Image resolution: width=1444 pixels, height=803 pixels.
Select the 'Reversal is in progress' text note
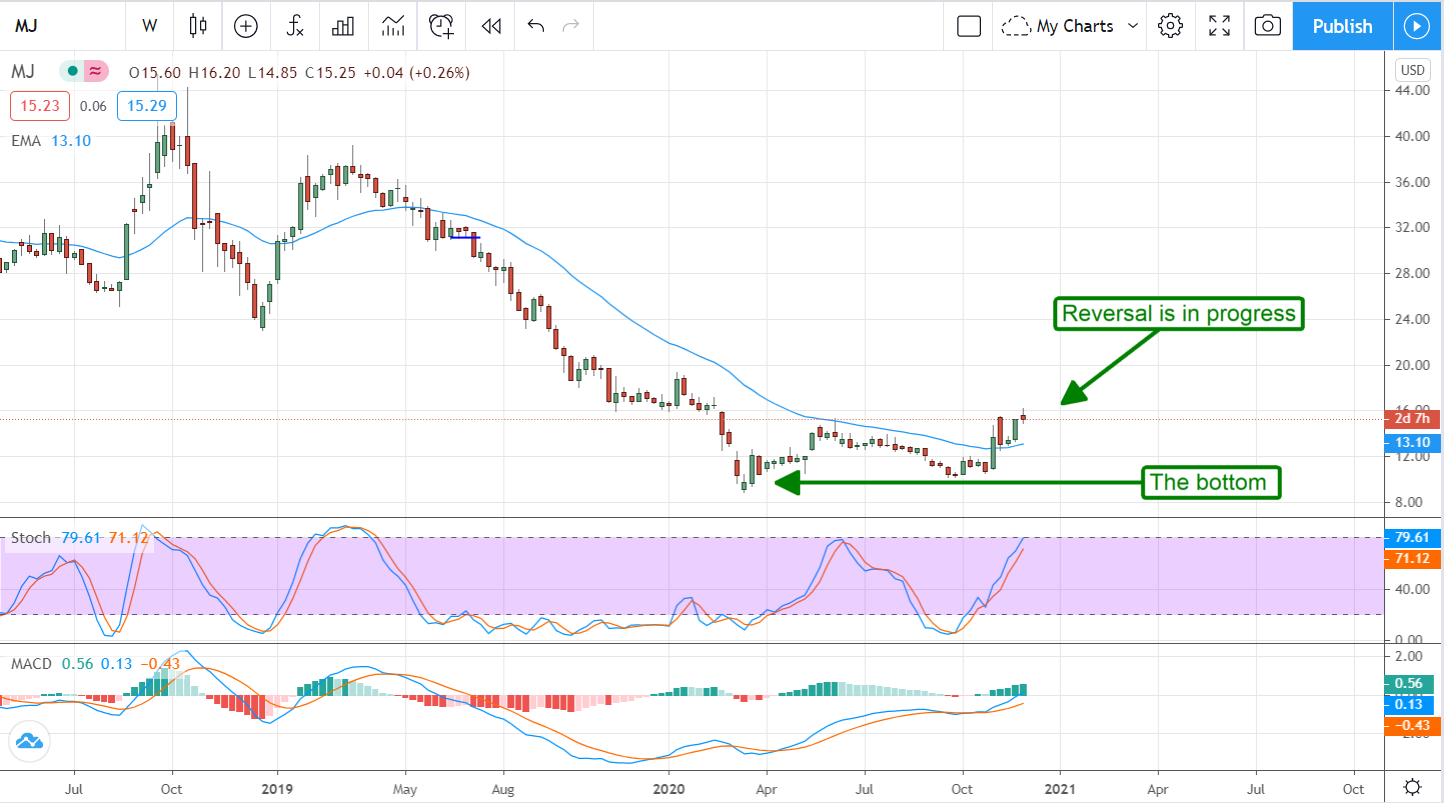[x=1179, y=314]
